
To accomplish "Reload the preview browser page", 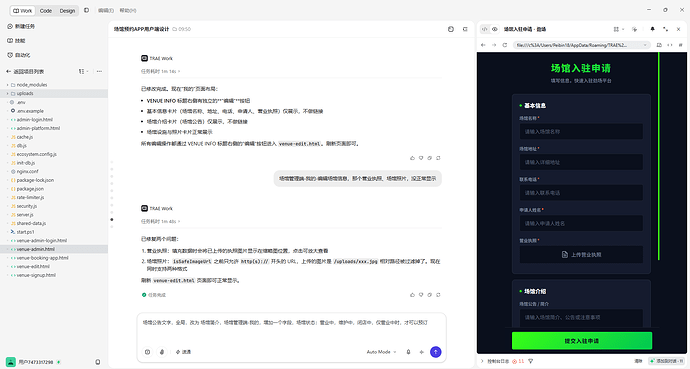I will point(505,45).
